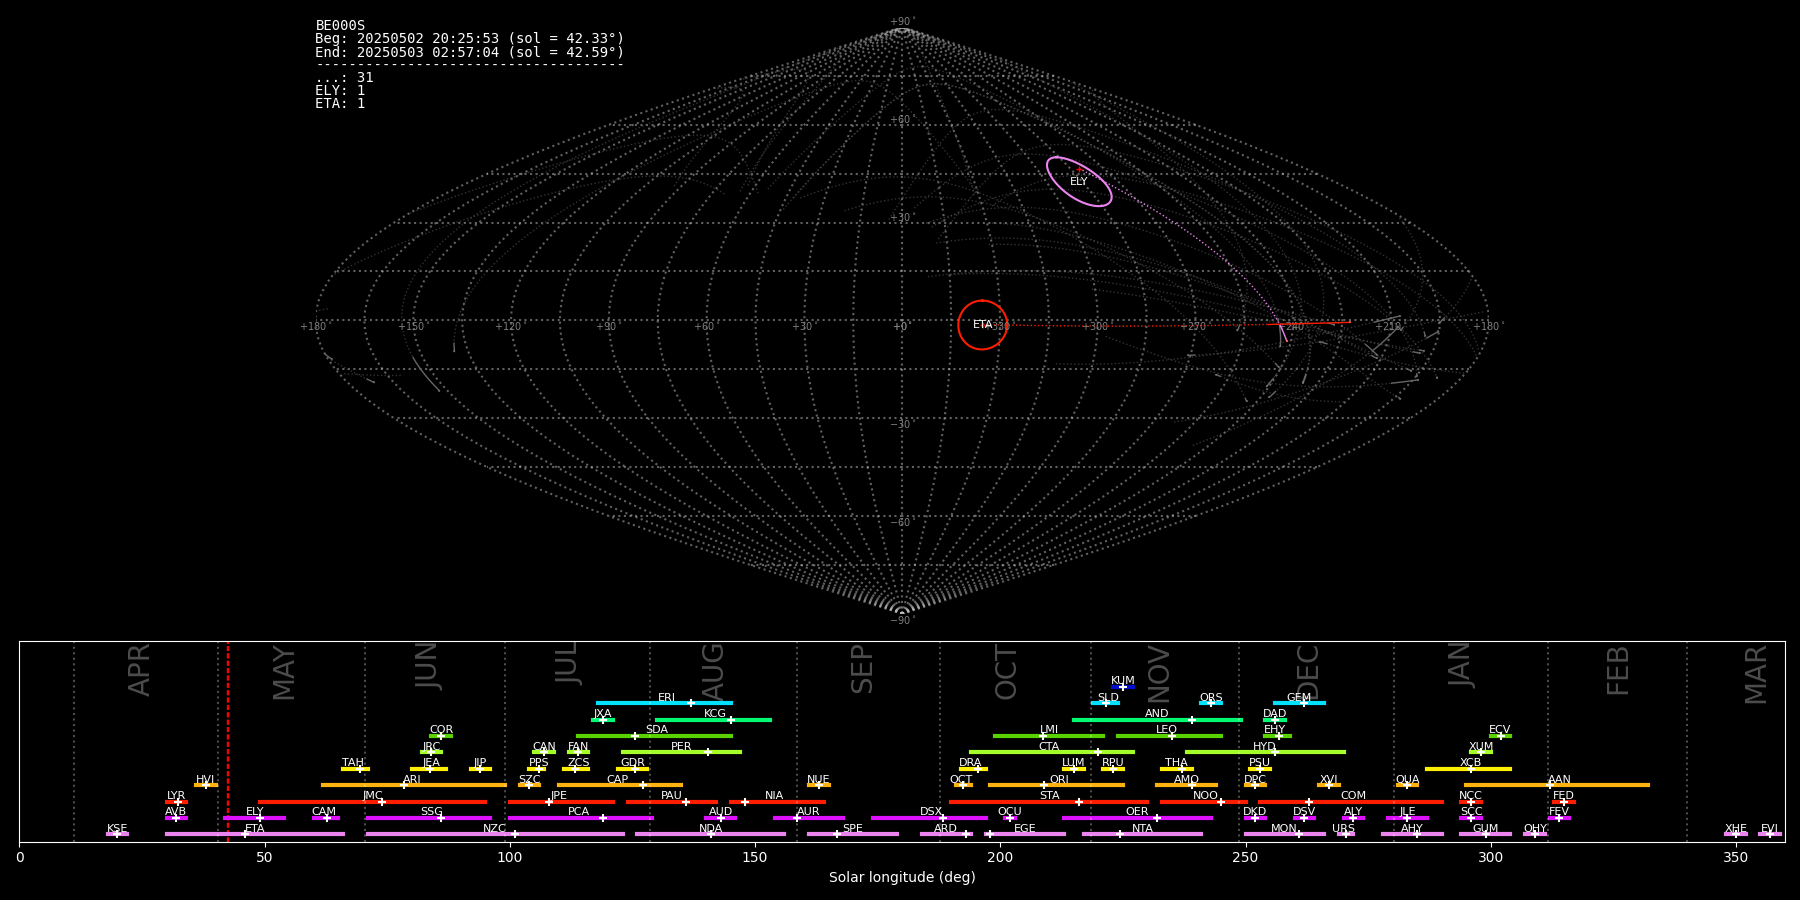
Task: Select the orange AAN shower activity bar
Action: pyautogui.click(x=1600, y=785)
